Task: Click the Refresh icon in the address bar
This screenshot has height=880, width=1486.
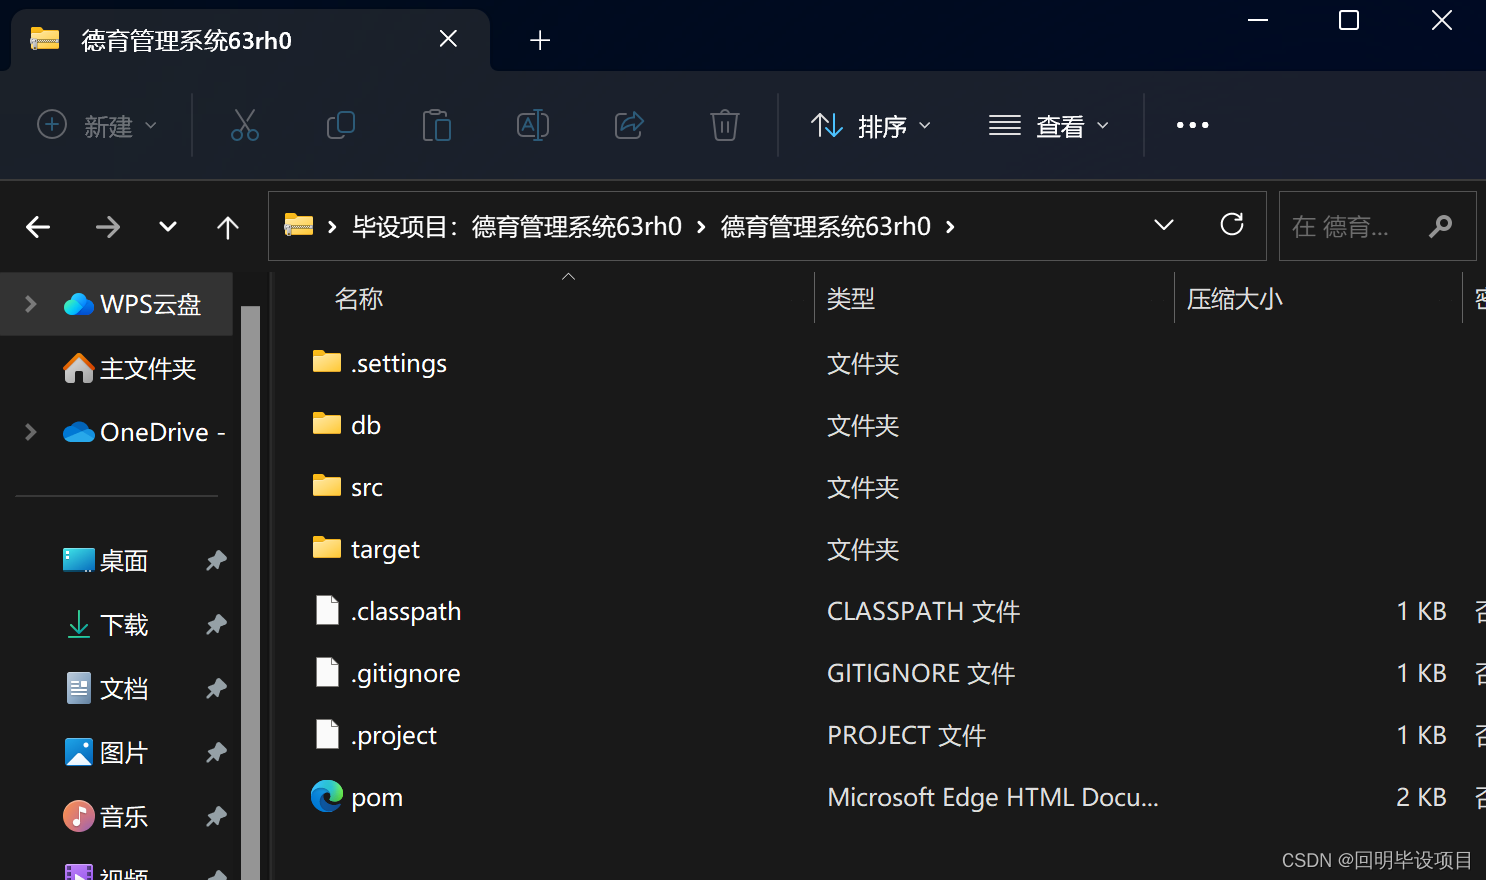Action: click(x=1231, y=225)
